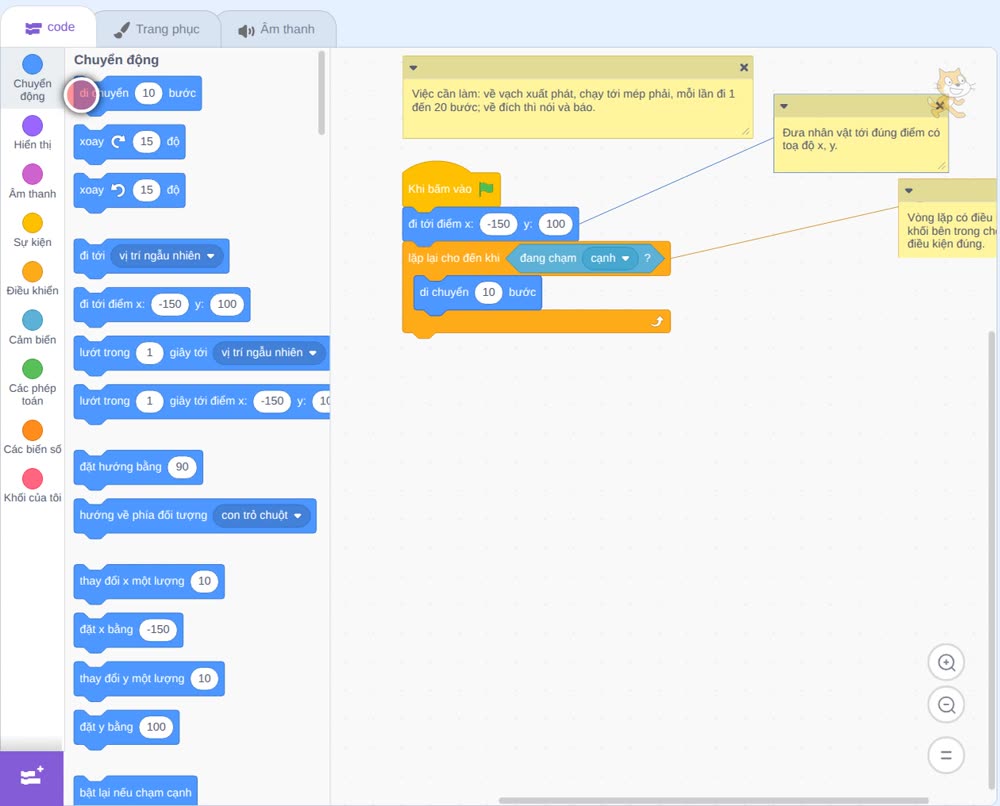Zoom in the workspace
Viewport: 1000px width, 806px height.
(x=946, y=663)
